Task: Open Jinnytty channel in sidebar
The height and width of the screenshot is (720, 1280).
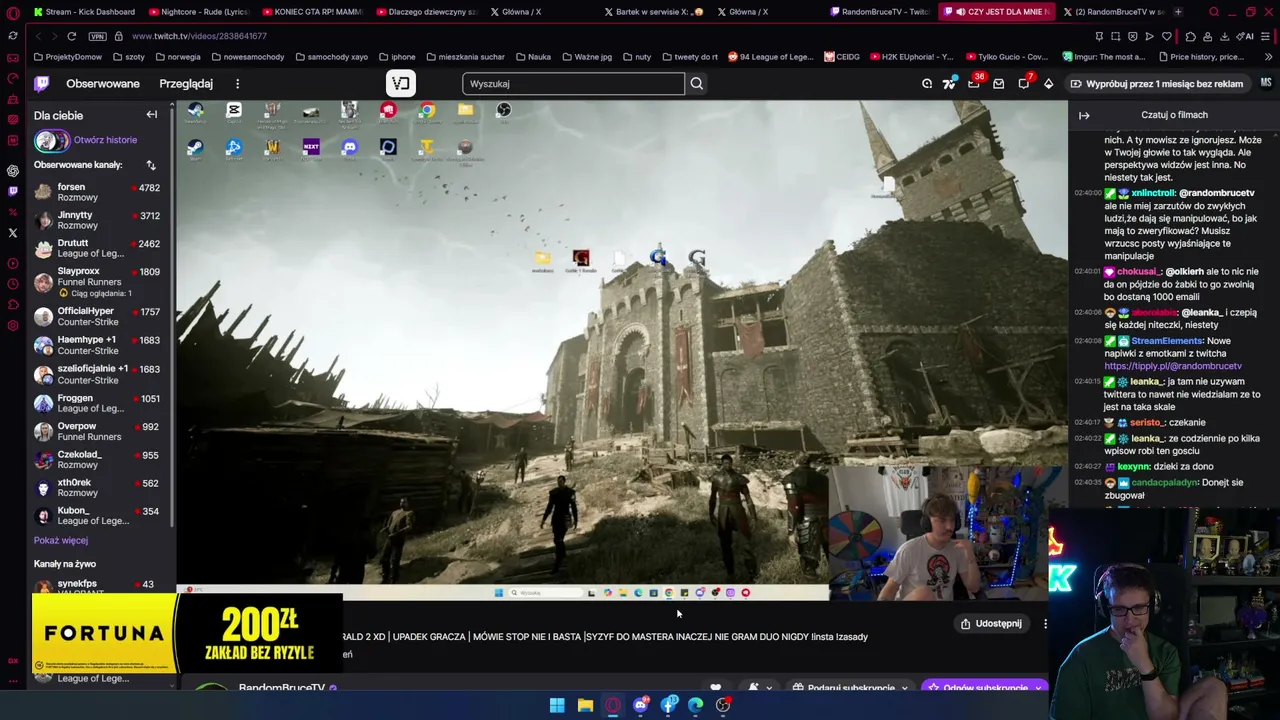Action: coord(97,220)
